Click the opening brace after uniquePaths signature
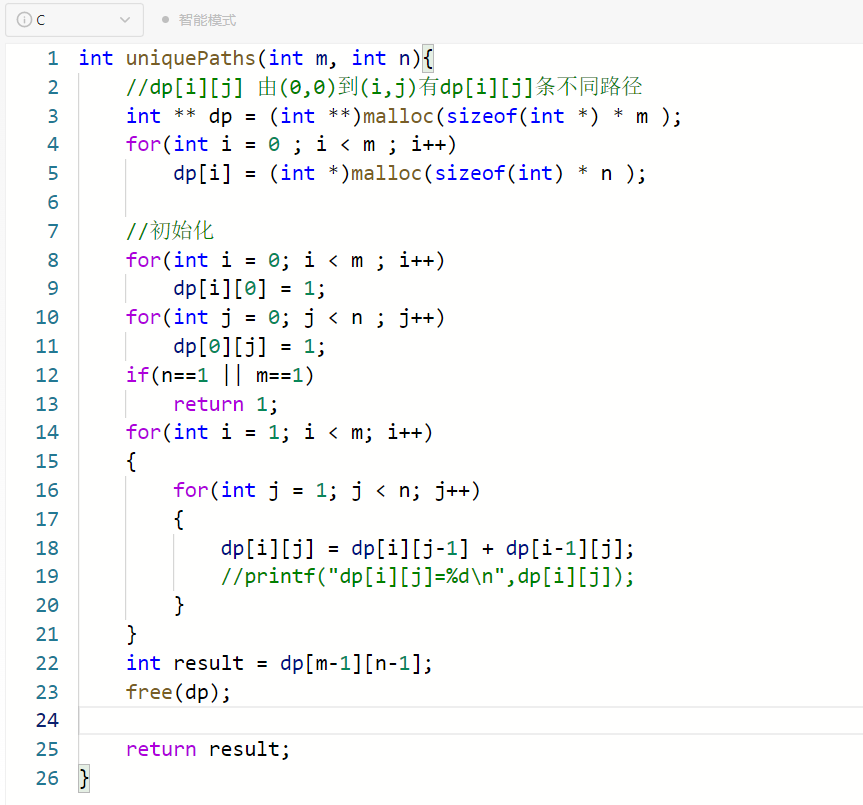This screenshot has height=805, width=863. [x=428, y=58]
